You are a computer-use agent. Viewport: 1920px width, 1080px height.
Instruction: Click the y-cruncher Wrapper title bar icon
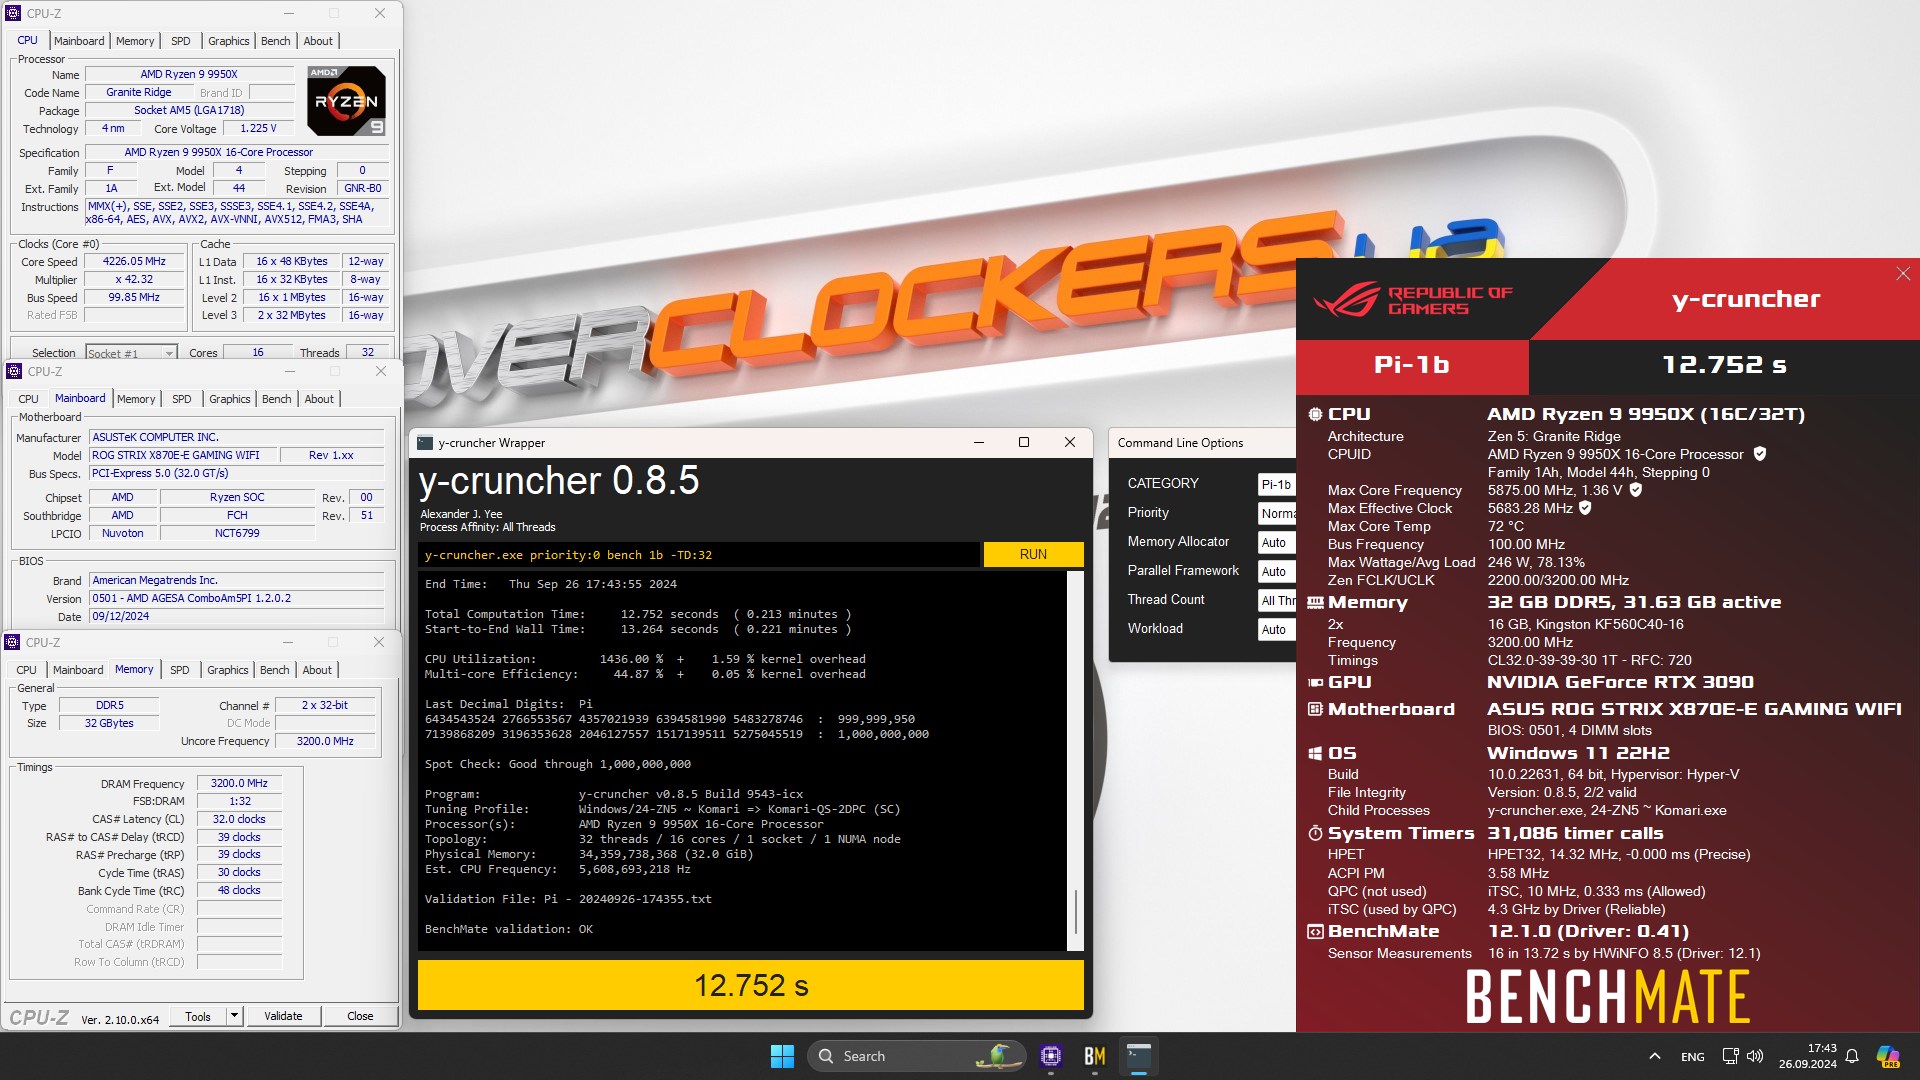tap(425, 443)
